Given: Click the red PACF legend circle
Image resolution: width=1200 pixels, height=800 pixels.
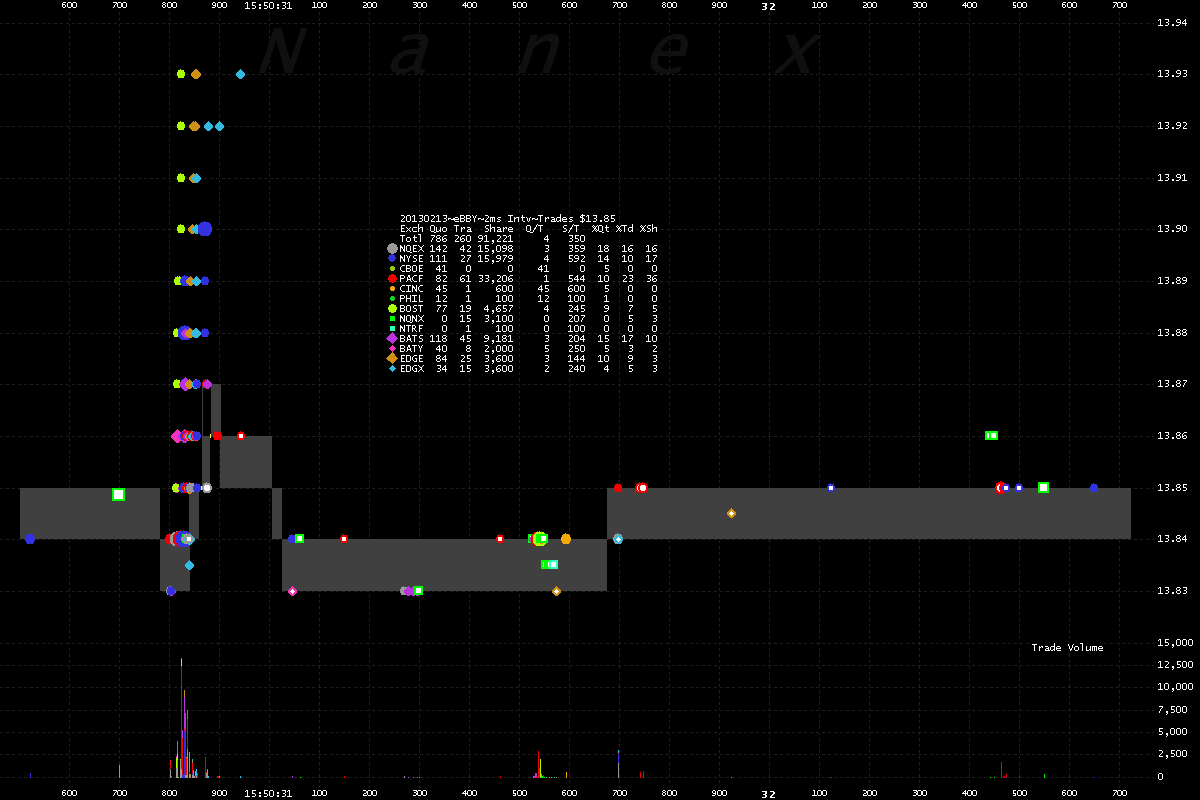Looking at the screenshot, I should (392, 278).
